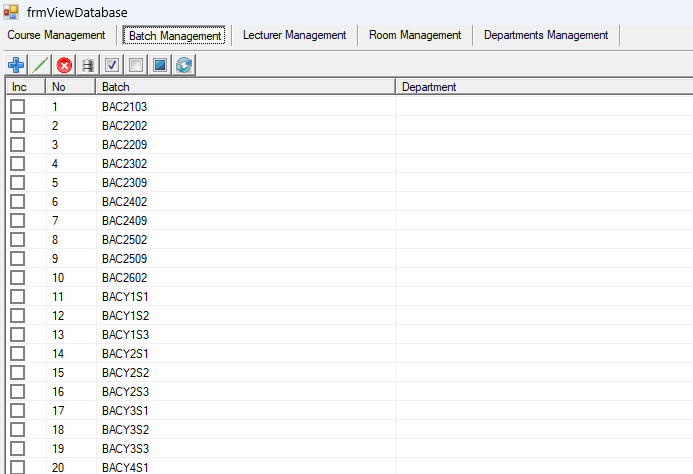Viewport: 693px width, 474px height.
Task: Select the checkbox for BAC2409
Action: 18,221
